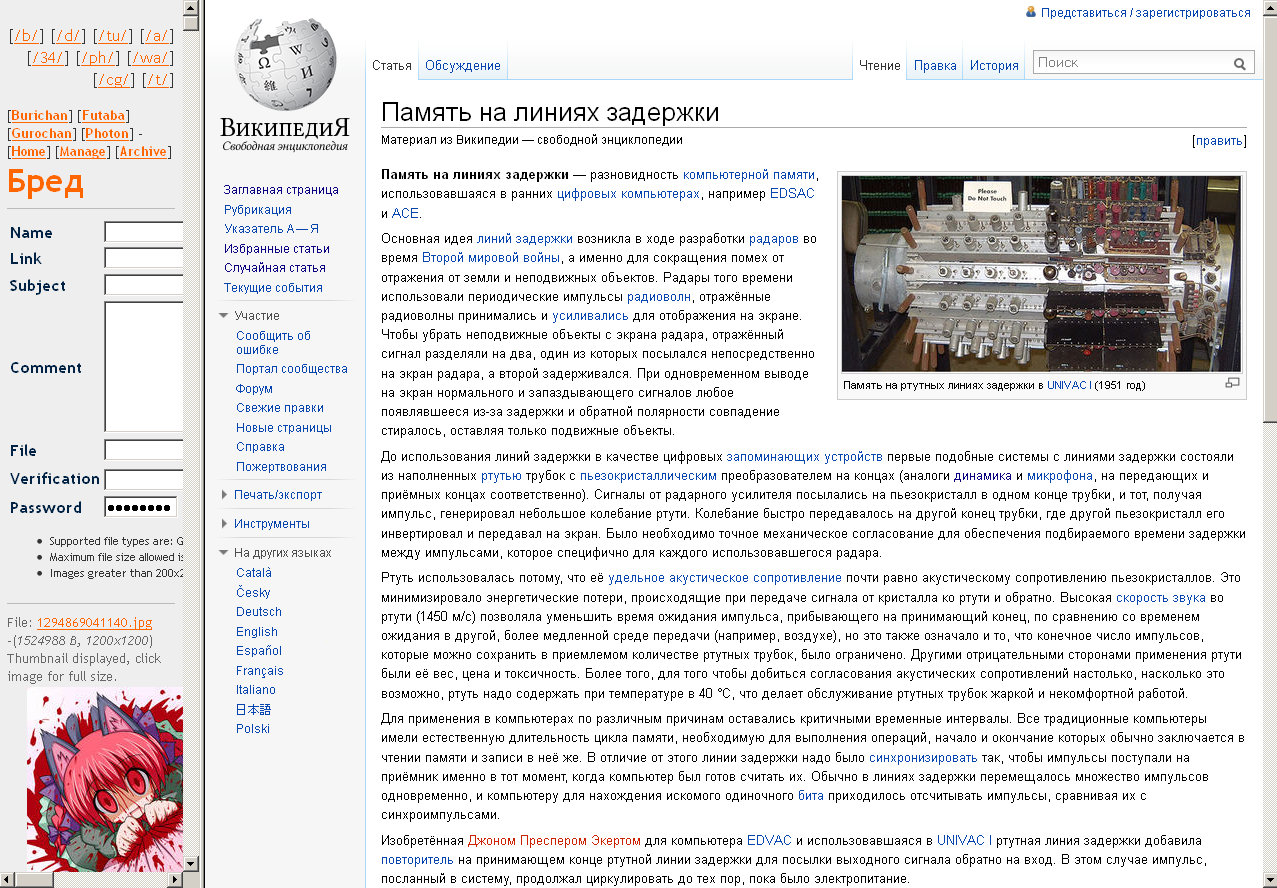This screenshot has height=888, width=1277.
Task: Switch article language to English
Action: click(257, 632)
